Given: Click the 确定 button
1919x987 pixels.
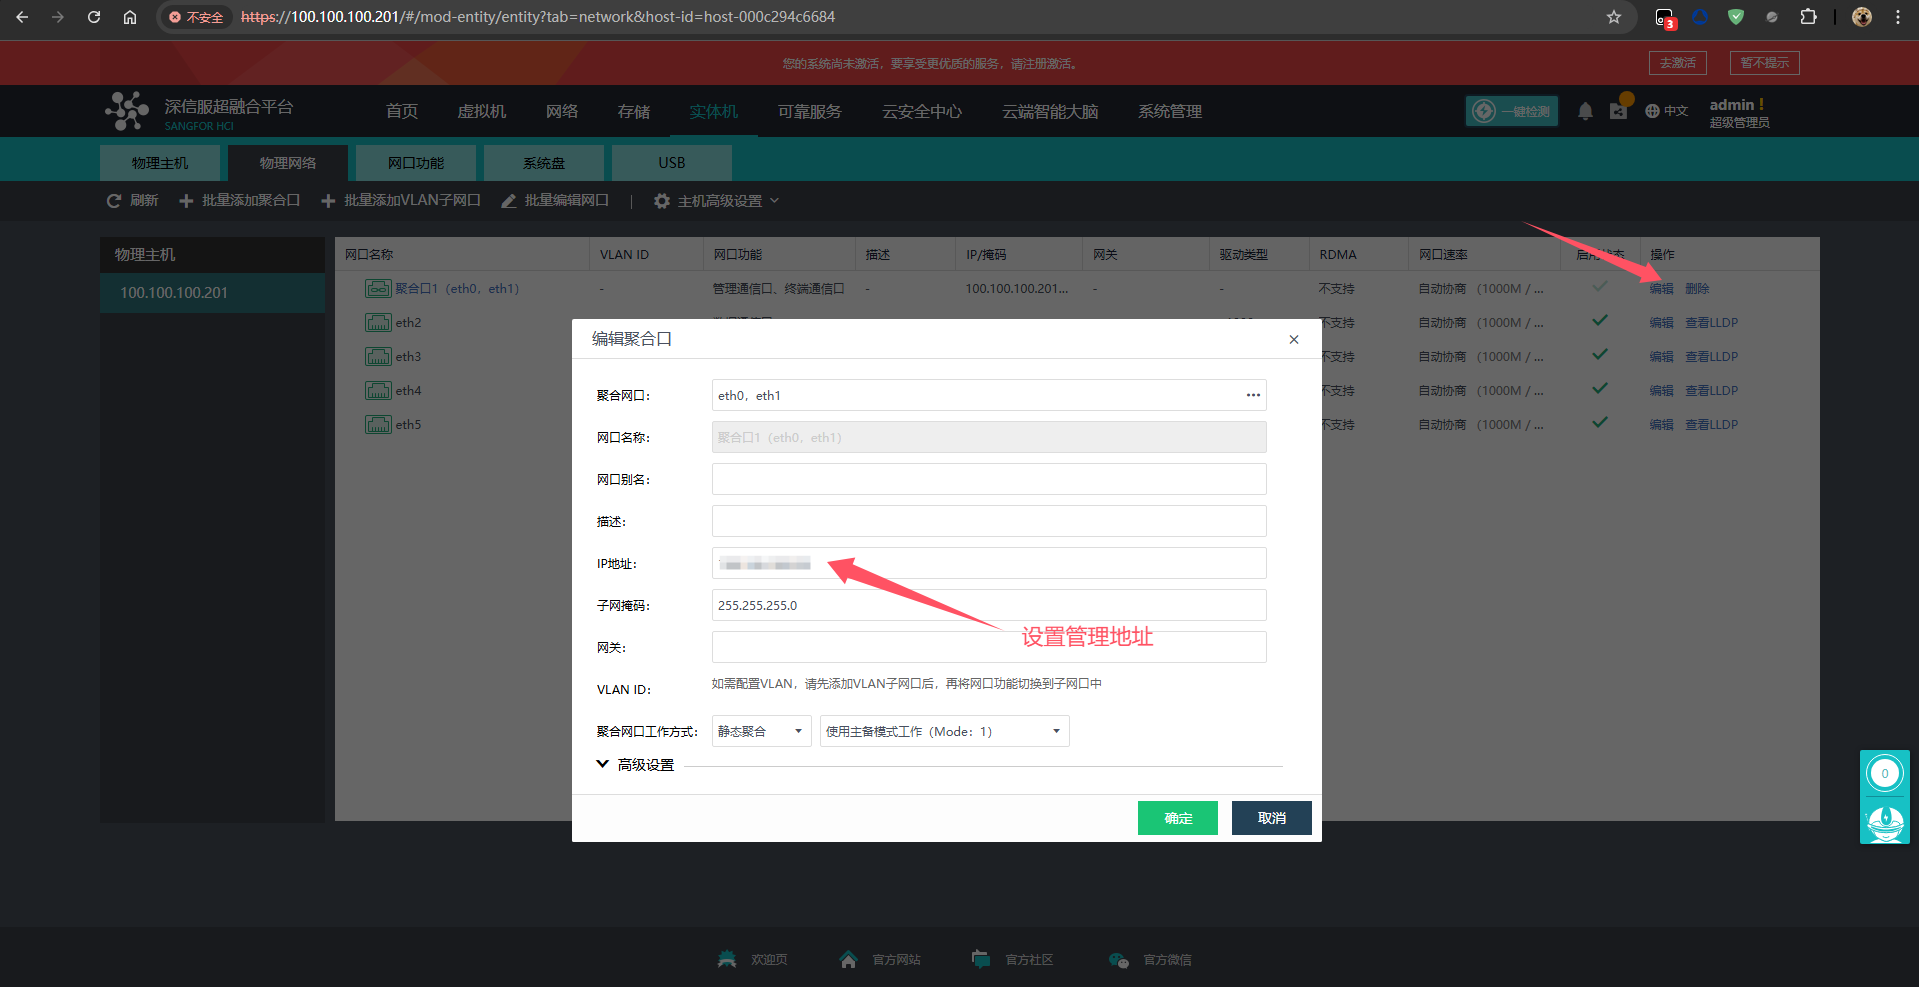Looking at the screenshot, I should [x=1178, y=818].
